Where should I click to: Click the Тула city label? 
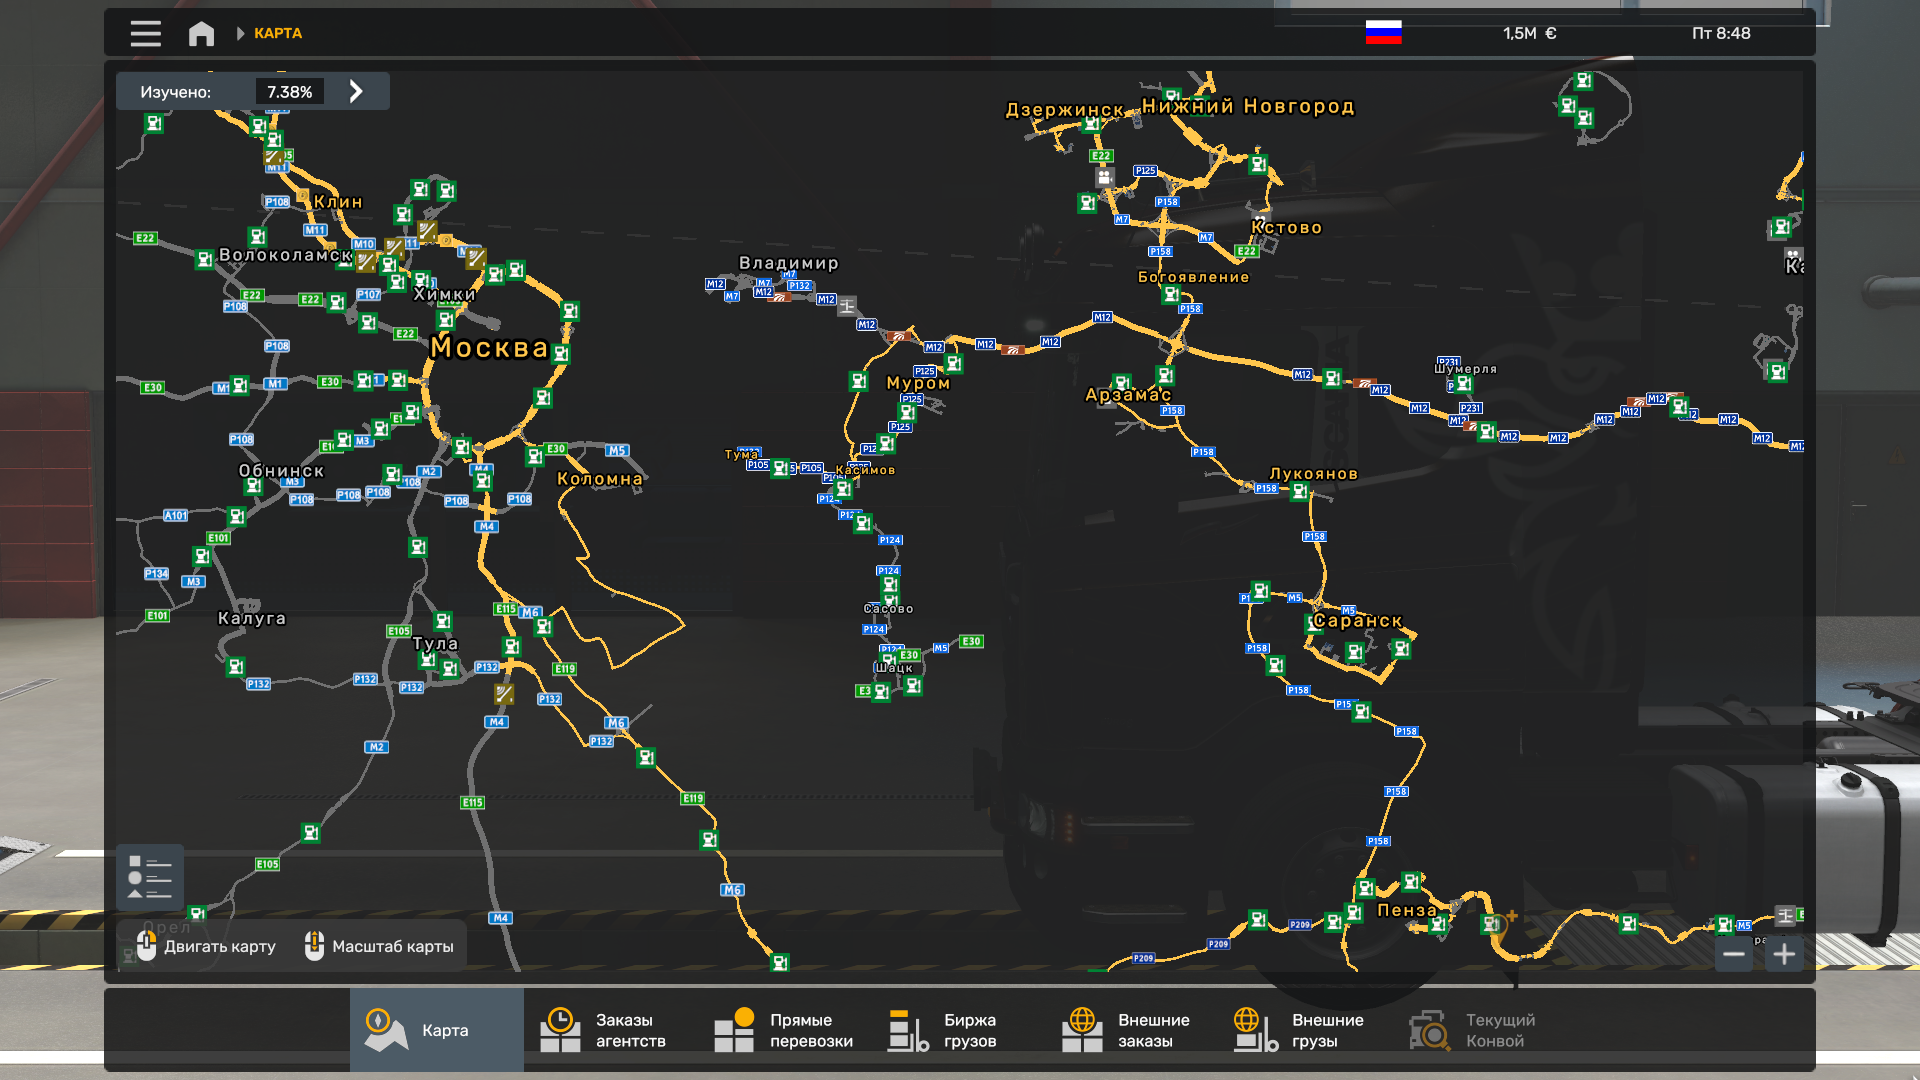click(x=435, y=643)
